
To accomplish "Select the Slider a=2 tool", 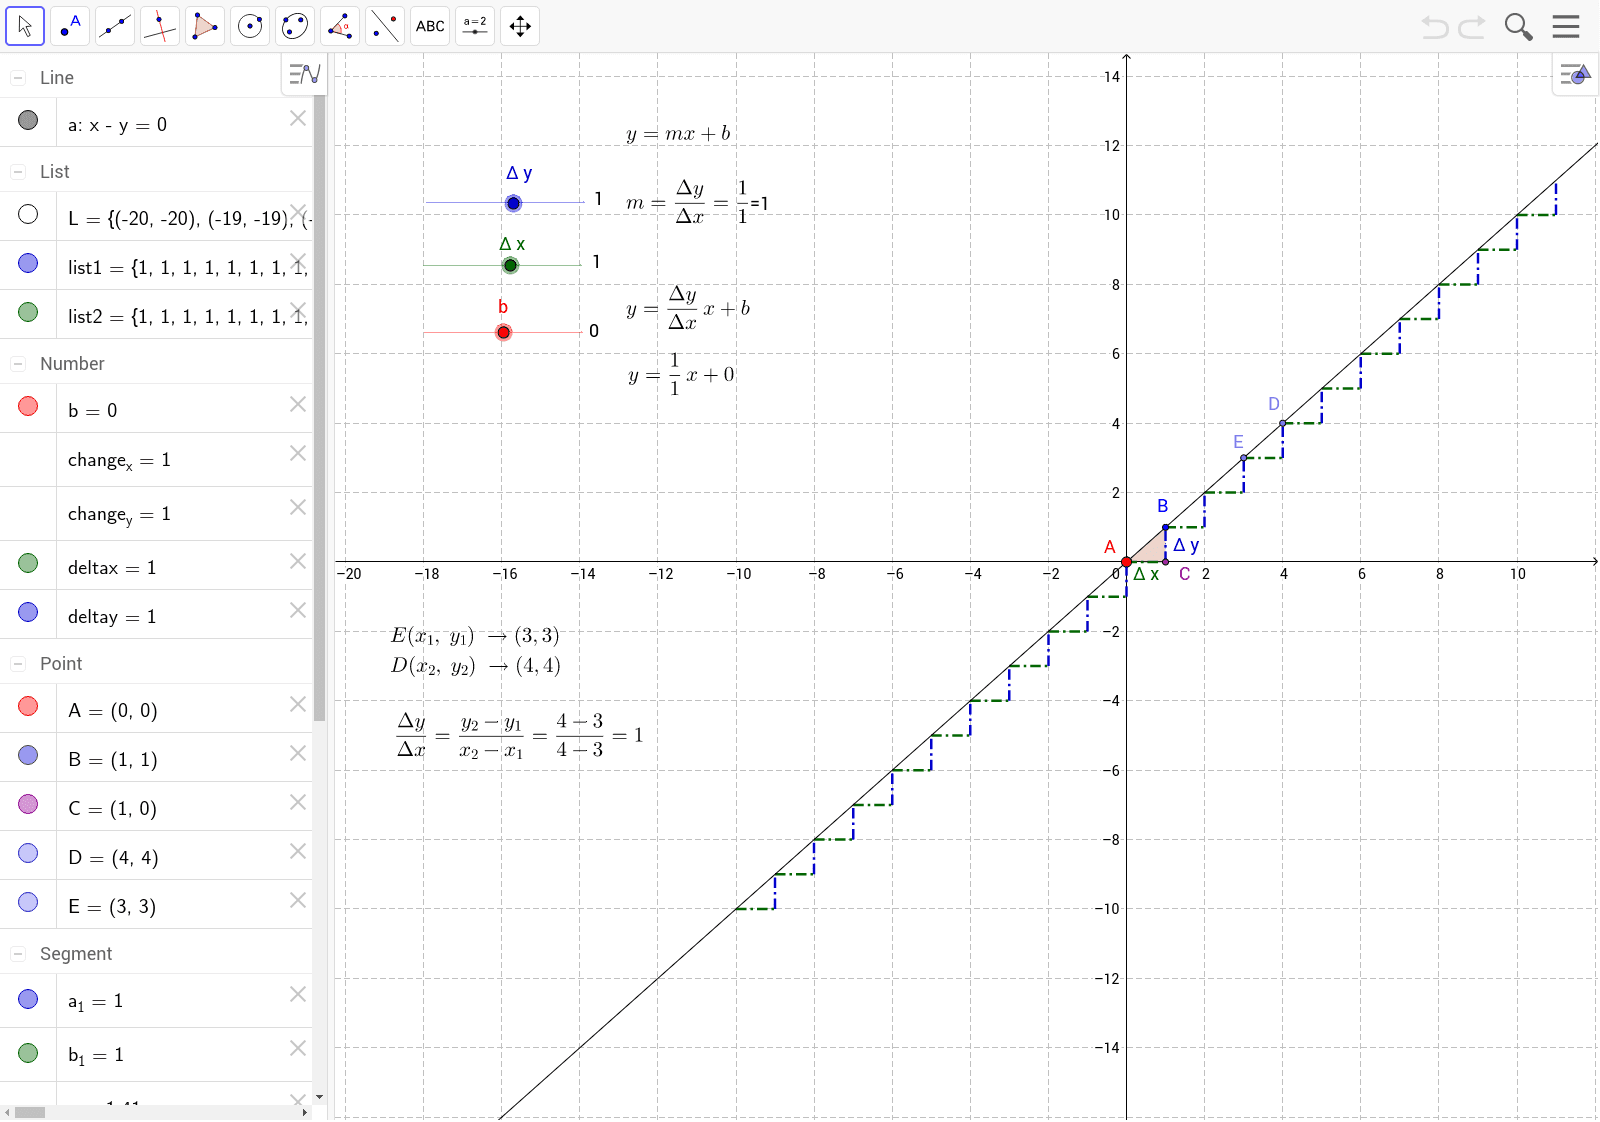I will [x=475, y=26].
